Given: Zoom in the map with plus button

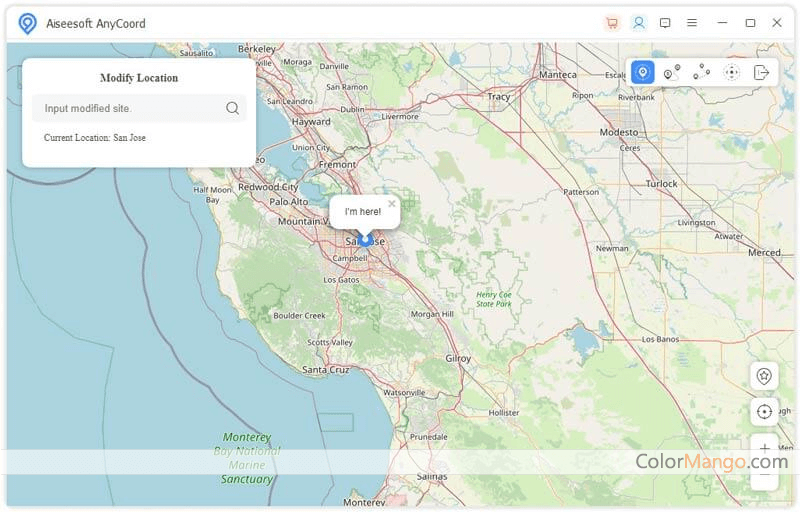Looking at the screenshot, I should coord(764,448).
